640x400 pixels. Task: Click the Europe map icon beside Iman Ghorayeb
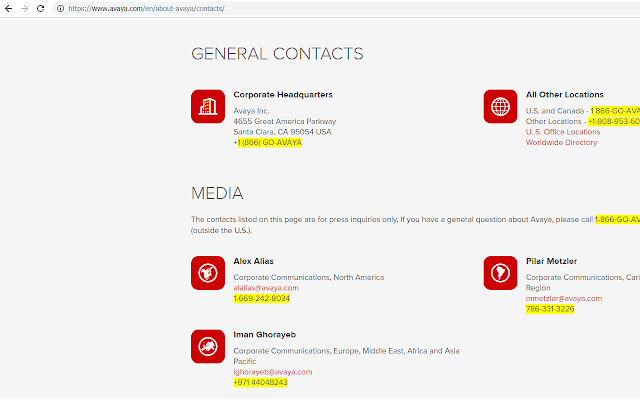[208, 347]
